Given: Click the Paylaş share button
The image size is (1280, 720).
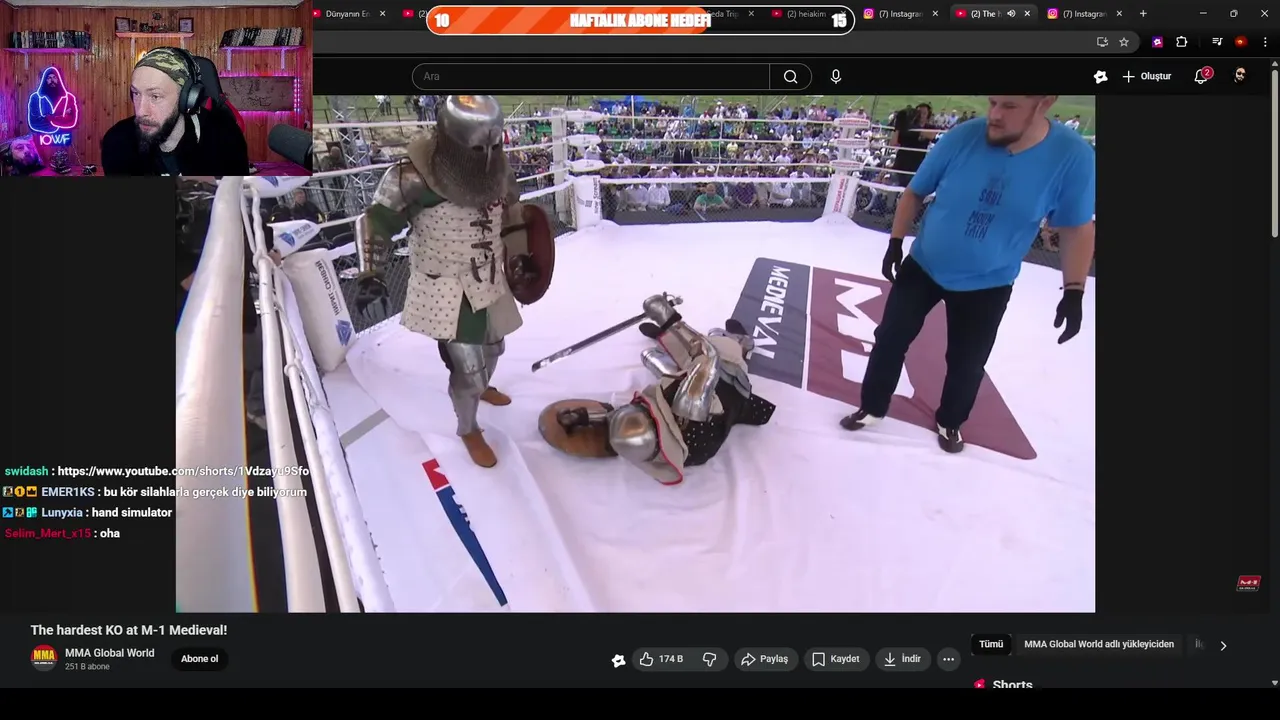Looking at the screenshot, I should [765, 659].
